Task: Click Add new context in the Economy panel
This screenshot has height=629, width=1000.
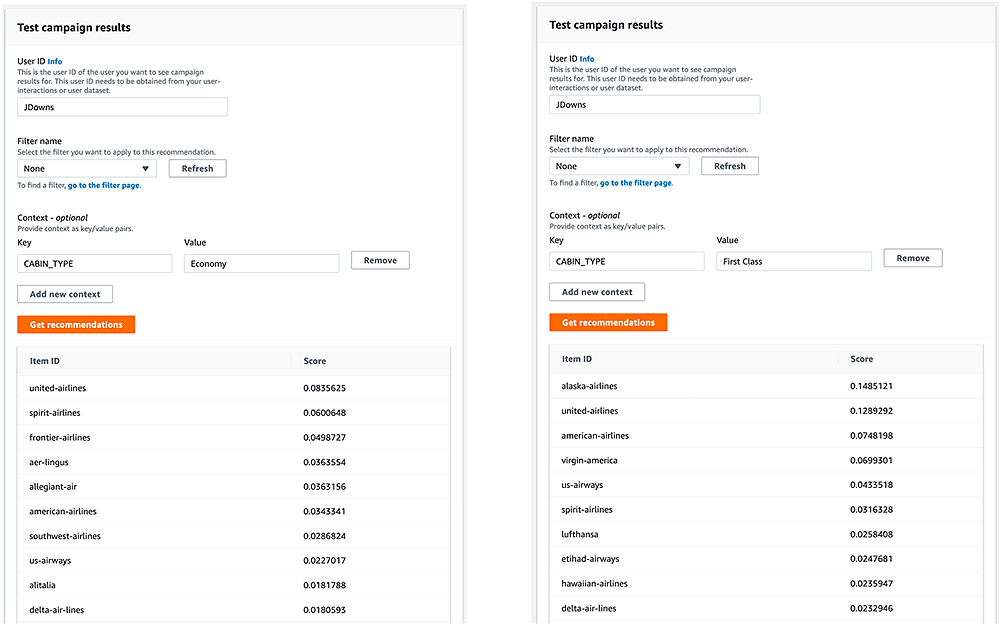Action: click(65, 294)
